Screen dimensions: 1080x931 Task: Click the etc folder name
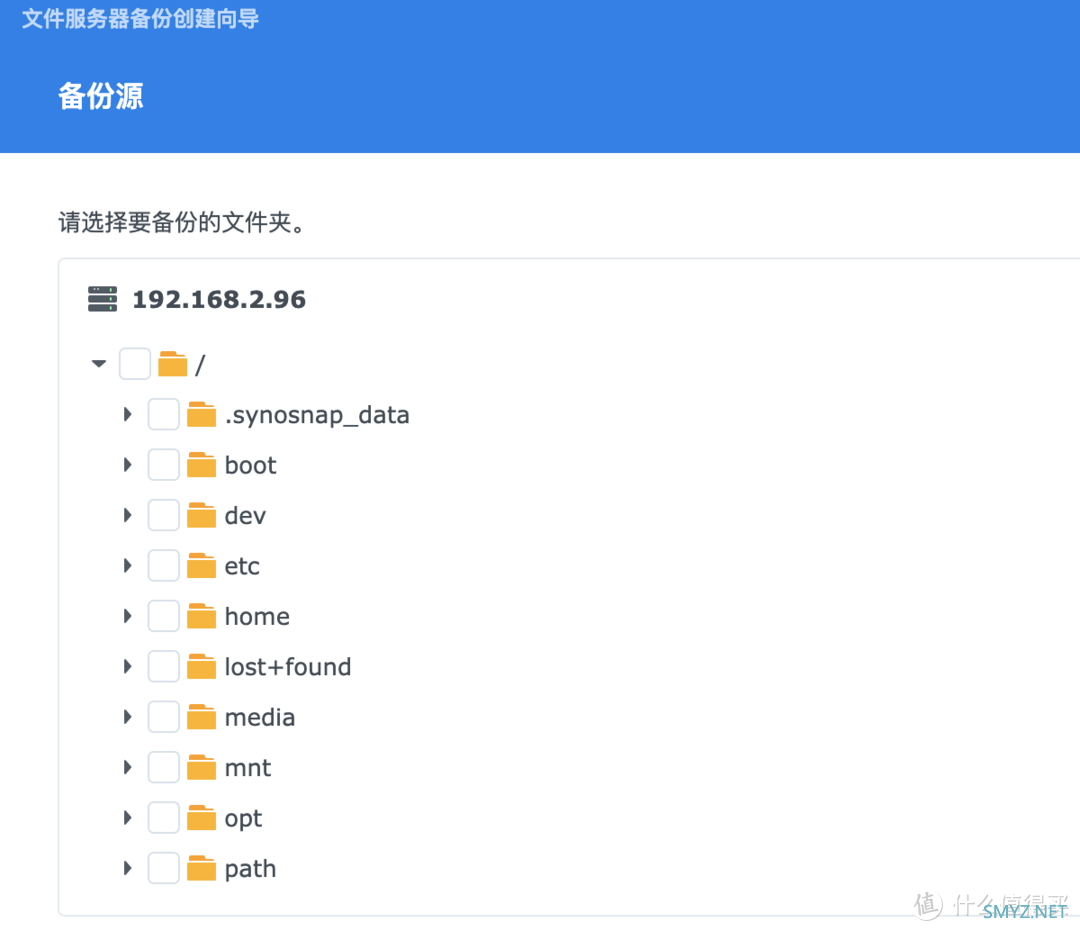(242, 566)
